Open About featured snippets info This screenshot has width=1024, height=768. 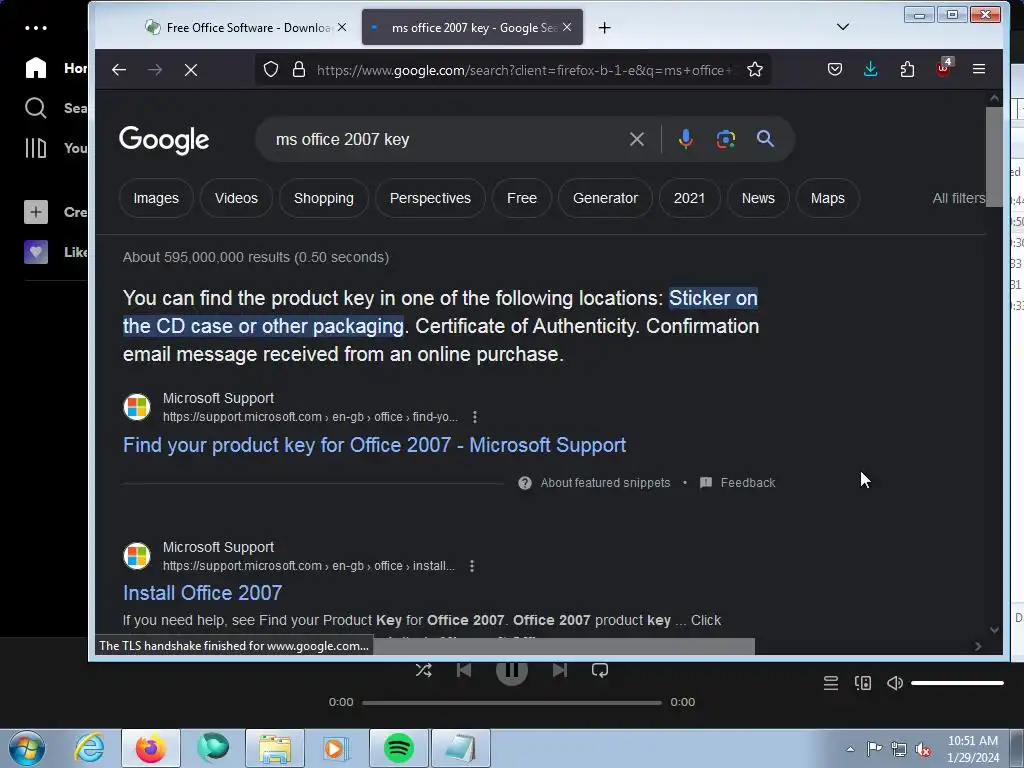click(594, 483)
